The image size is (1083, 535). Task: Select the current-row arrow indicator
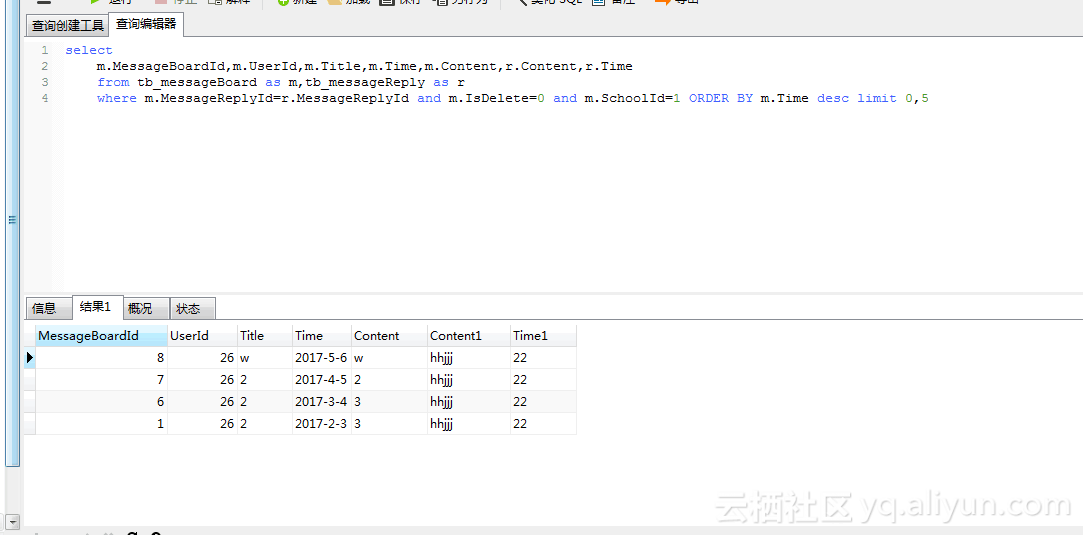(30, 358)
